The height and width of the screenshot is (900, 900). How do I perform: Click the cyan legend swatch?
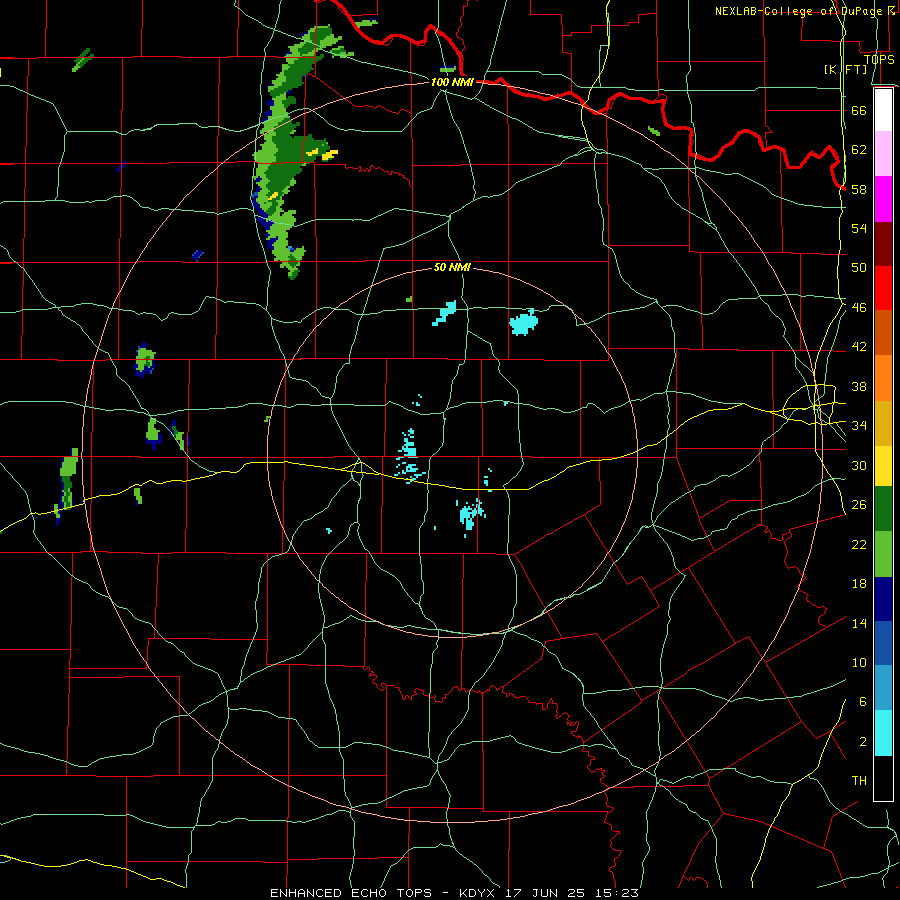pyautogui.click(x=883, y=733)
